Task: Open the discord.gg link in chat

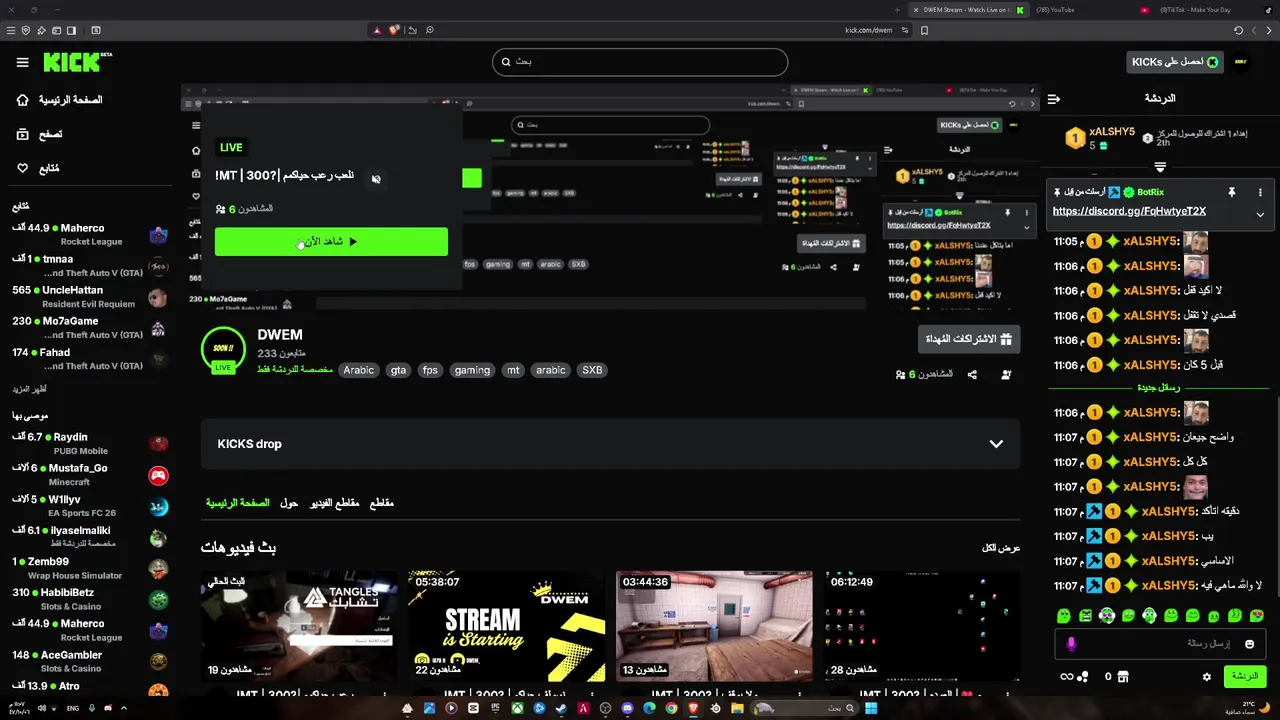Action: pyautogui.click(x=1129, y=211)
